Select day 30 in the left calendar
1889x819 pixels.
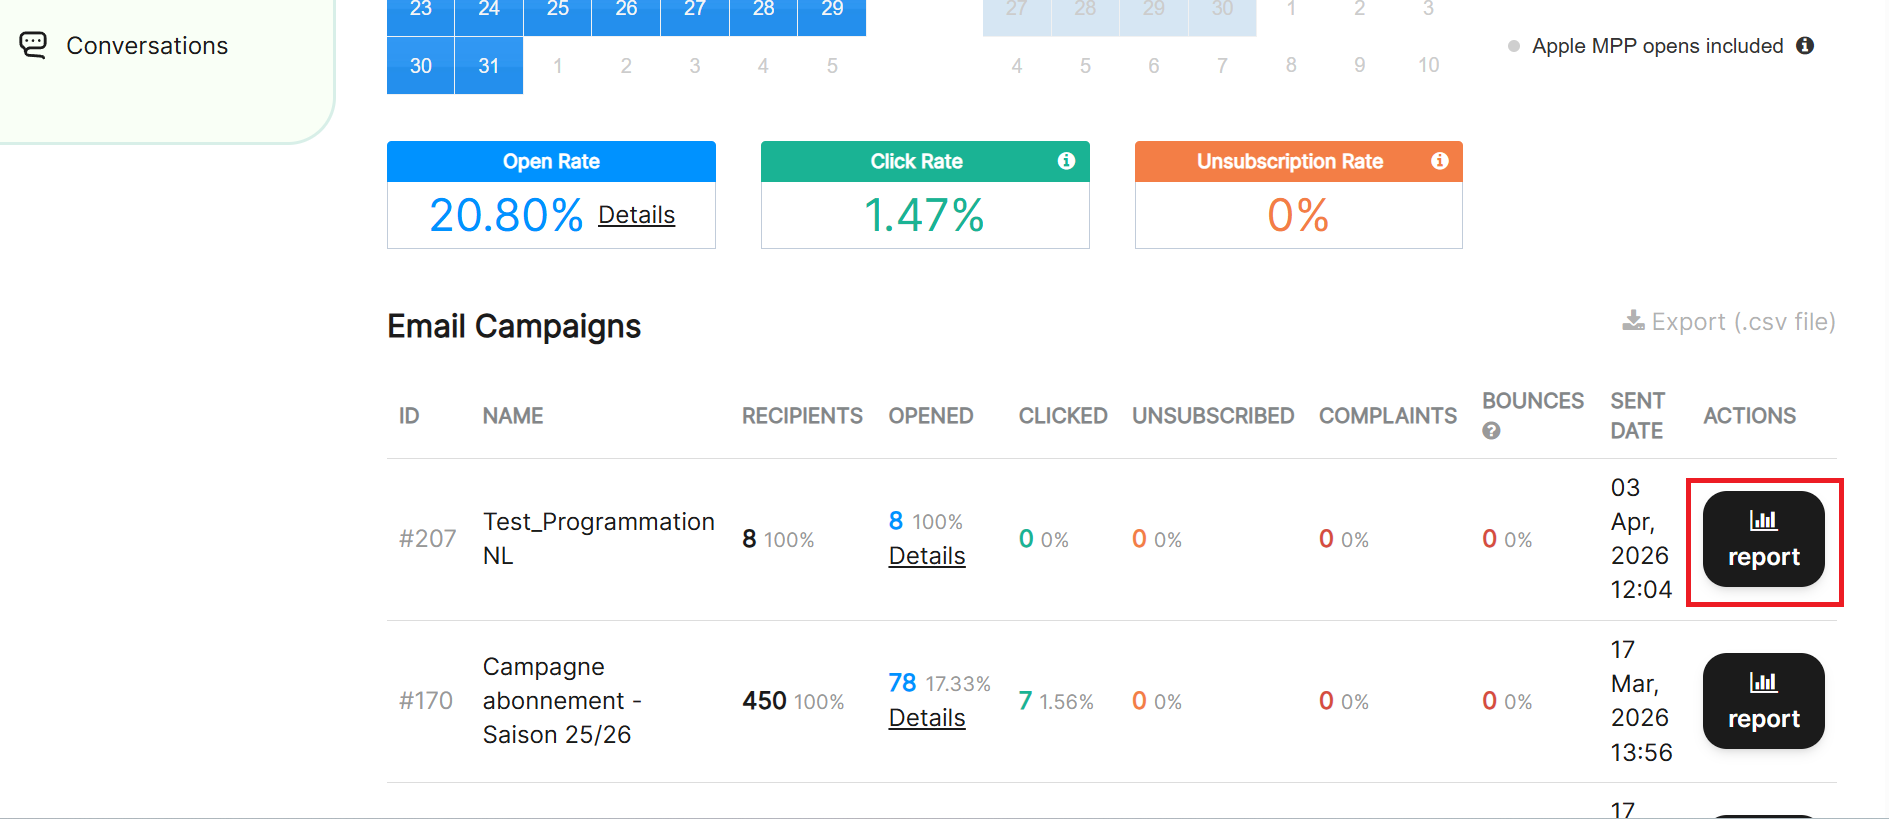click(x=420, y=66)
